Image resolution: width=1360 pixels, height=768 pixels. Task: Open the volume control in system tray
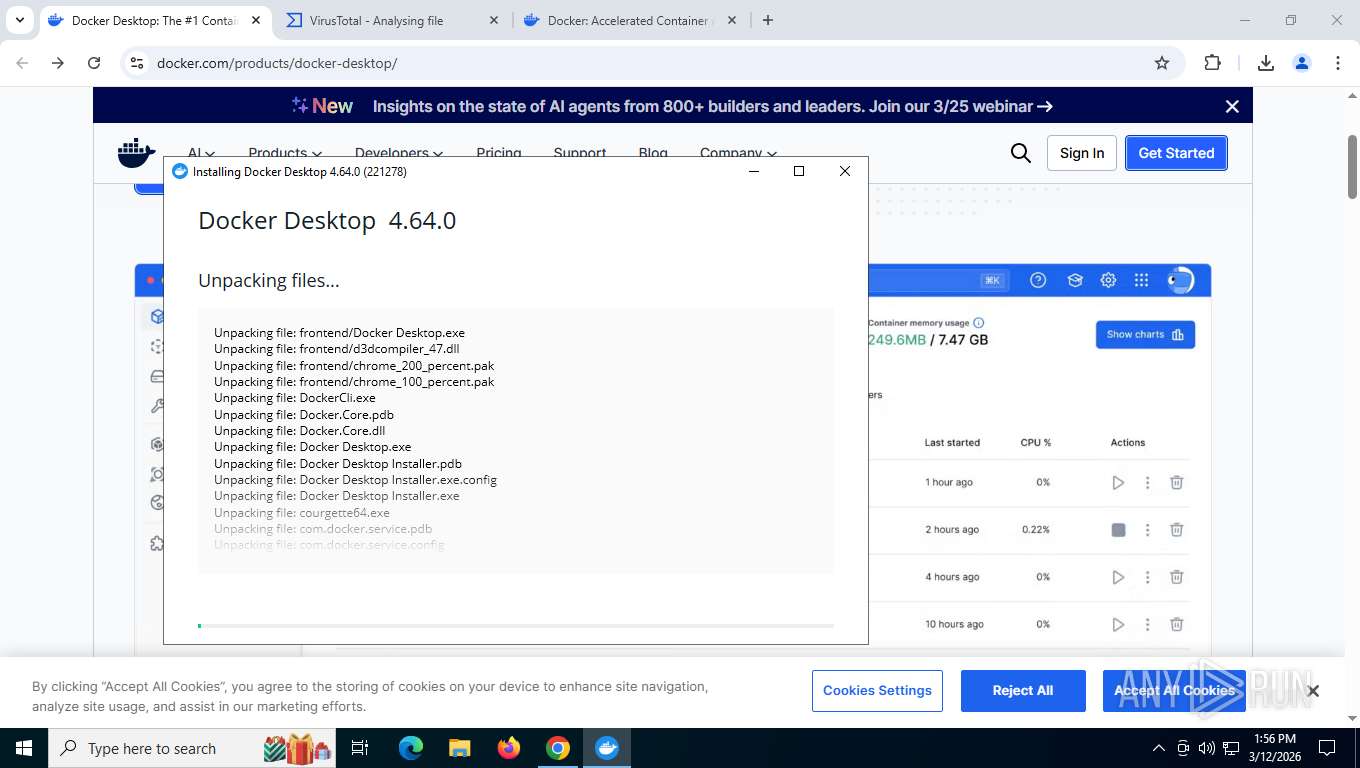click(1205, 748)
